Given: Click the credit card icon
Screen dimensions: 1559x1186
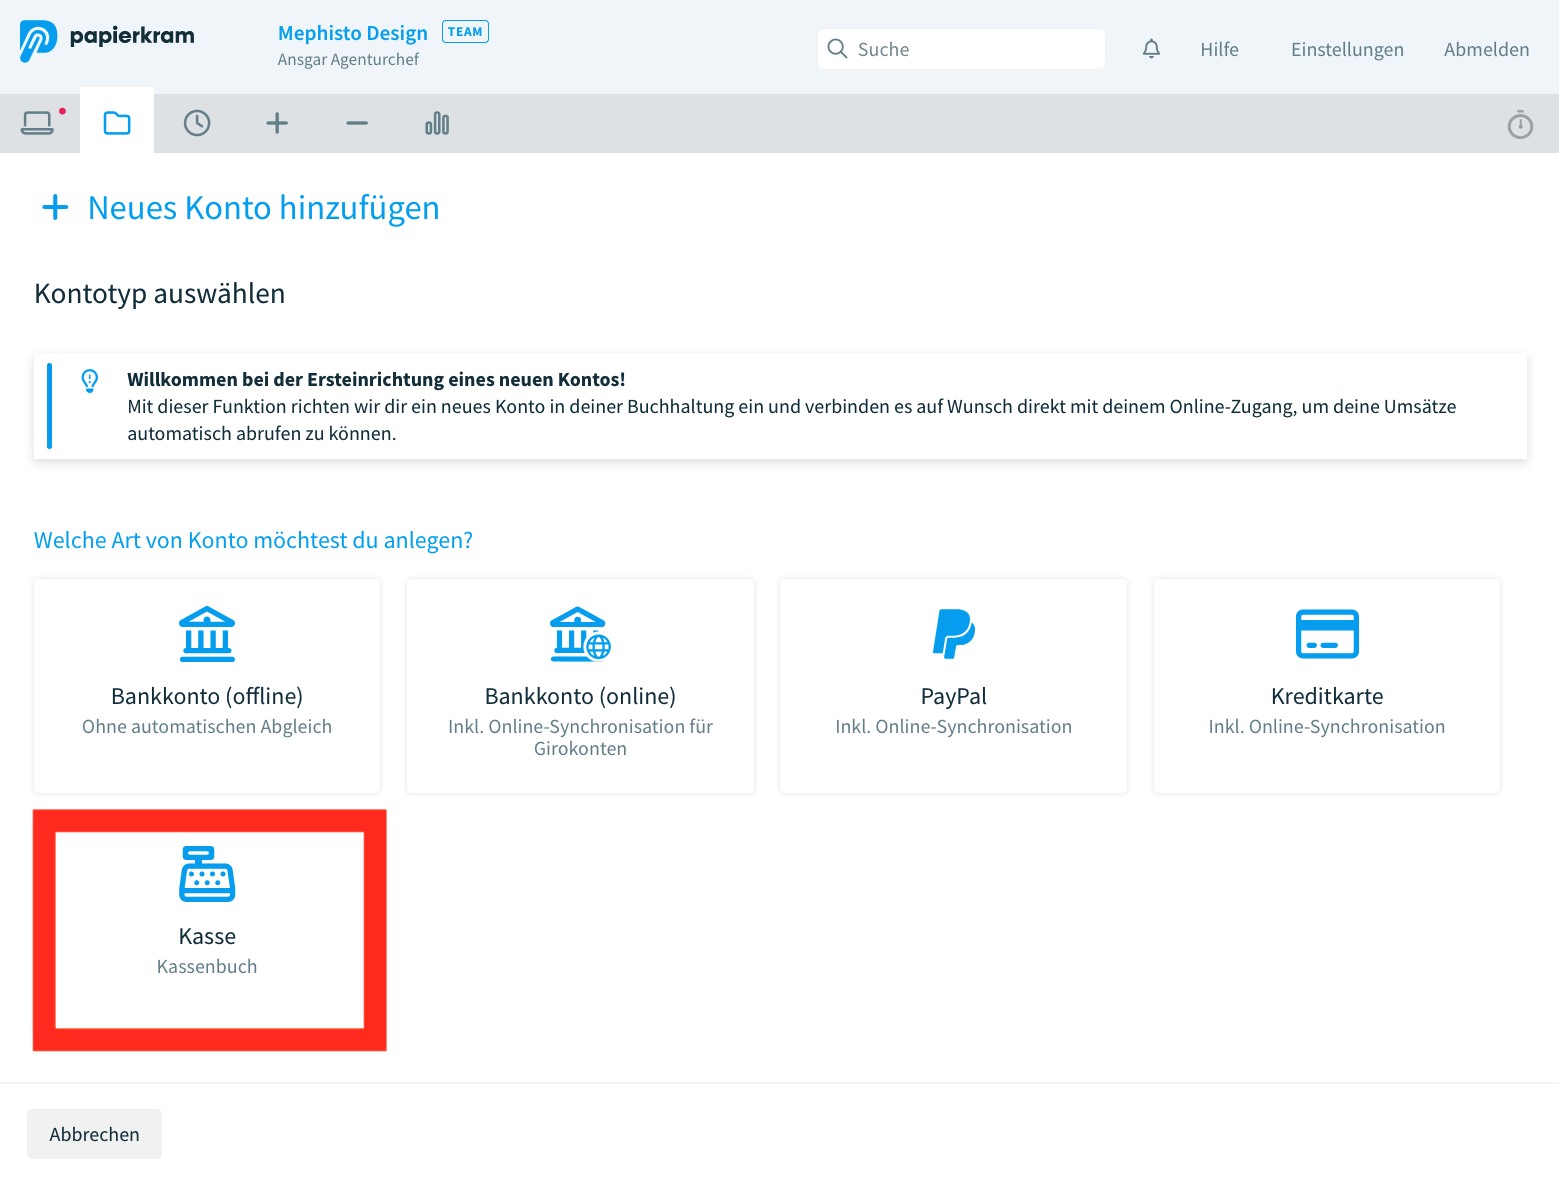Looking at the screenshot, I should point(1327,634).
